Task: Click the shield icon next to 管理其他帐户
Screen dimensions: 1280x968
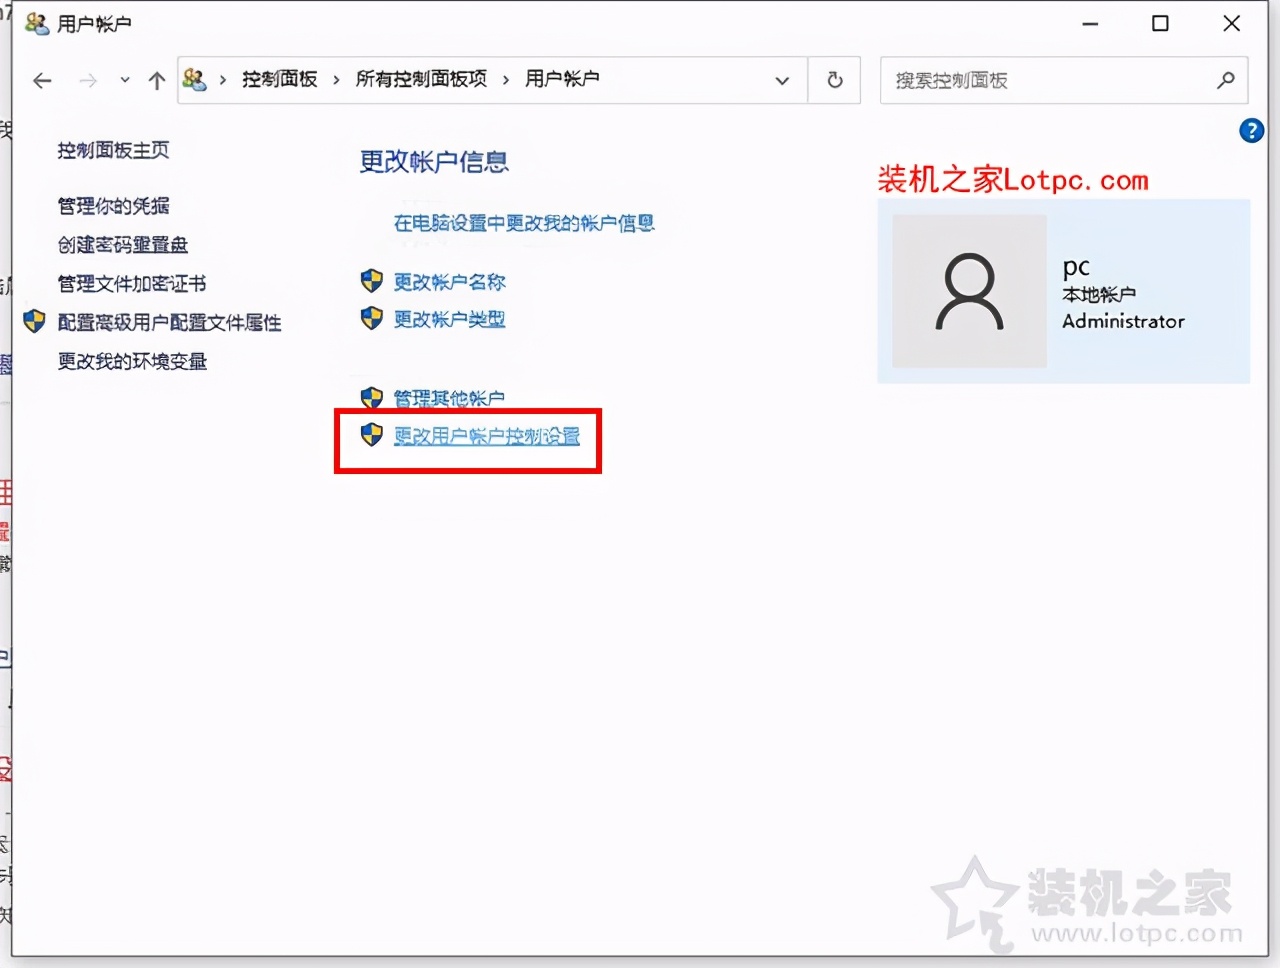Action: (x=371, y=397)
